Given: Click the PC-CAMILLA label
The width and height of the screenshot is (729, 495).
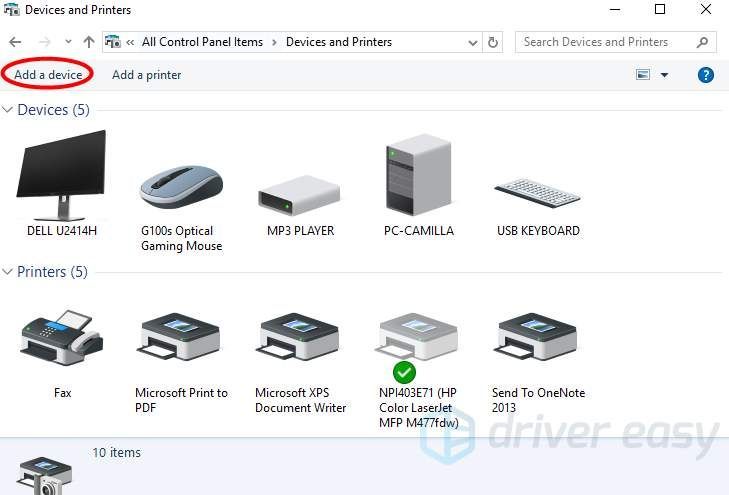Looking at the screenshot, I should point(418,231).
